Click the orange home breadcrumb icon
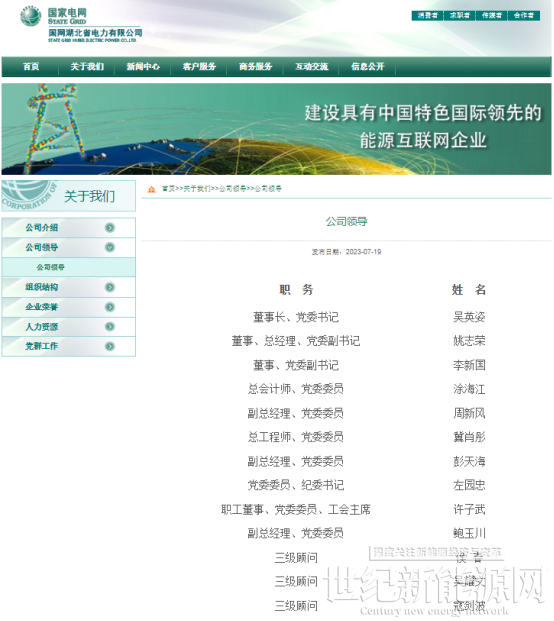 click(x=152, y=190)
